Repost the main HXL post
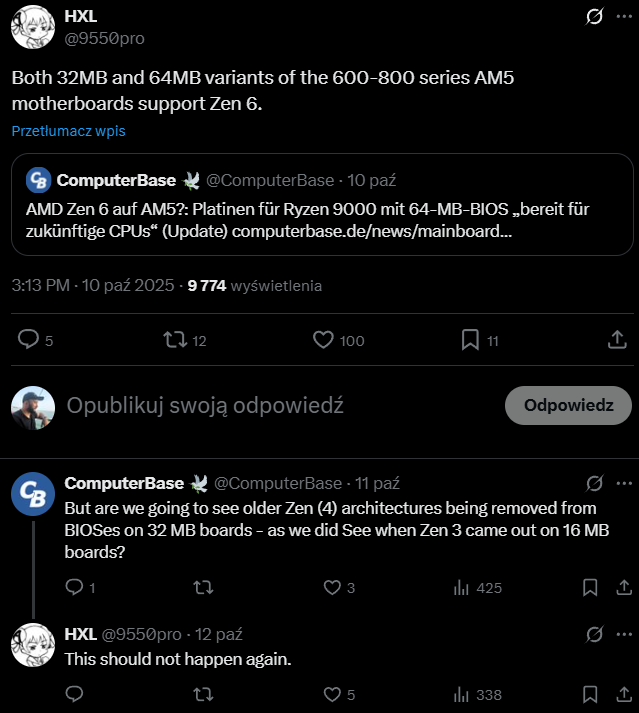This screenshot has width=639, height=713. coord(175,340)
